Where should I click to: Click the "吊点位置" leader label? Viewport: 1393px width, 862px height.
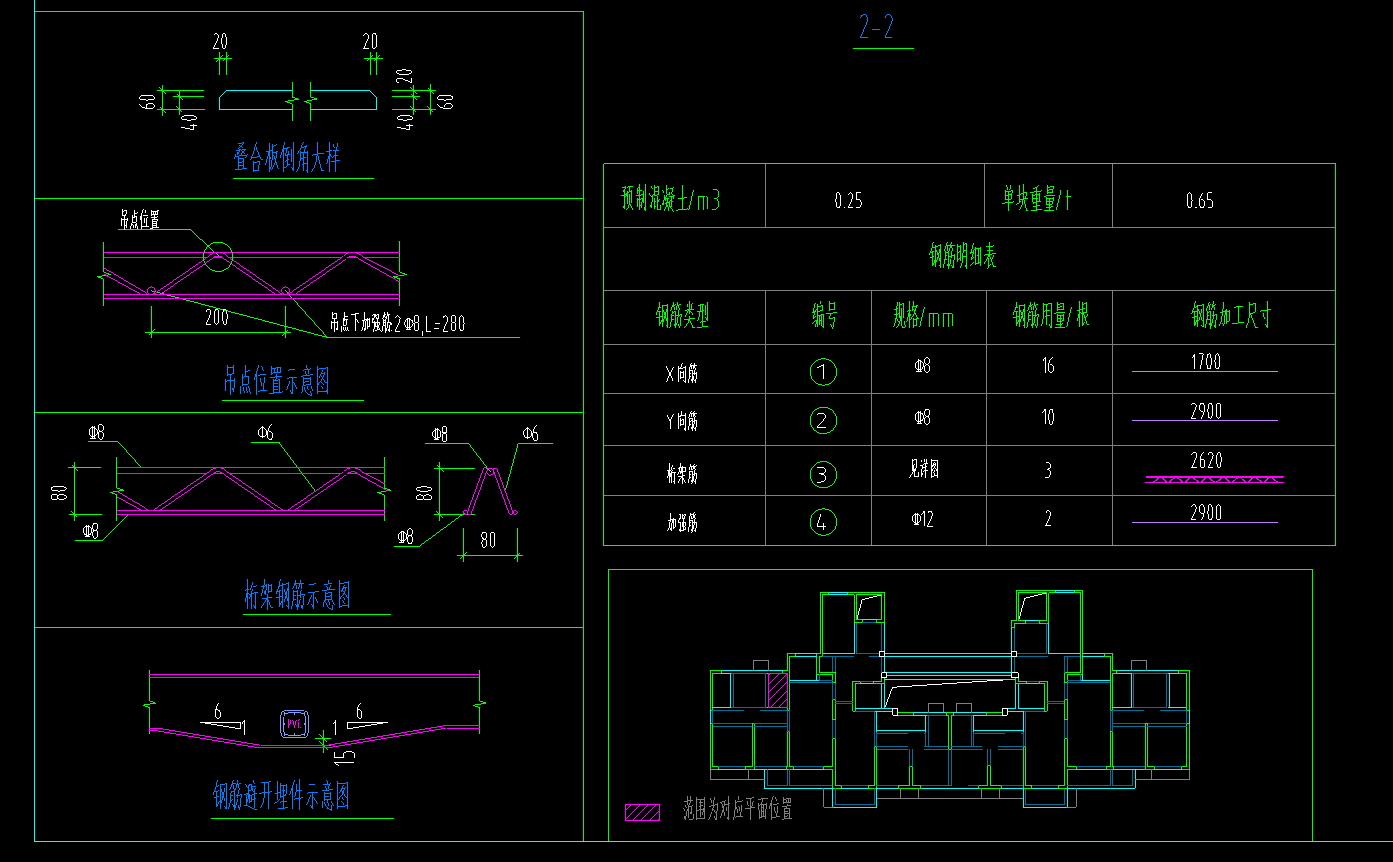coord(140,221)
